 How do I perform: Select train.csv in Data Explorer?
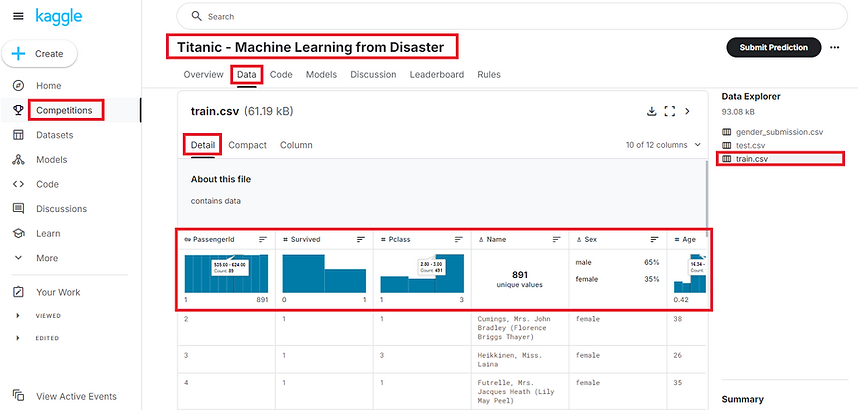752,159
